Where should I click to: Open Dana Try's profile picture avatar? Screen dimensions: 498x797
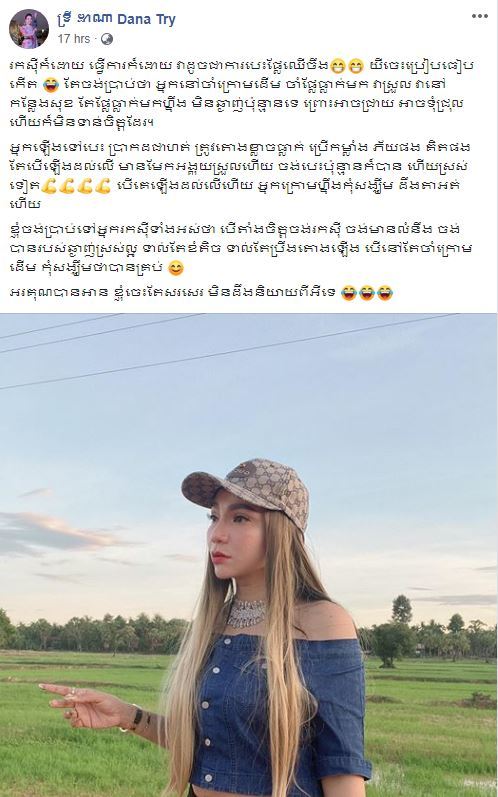tap(29, 29)
